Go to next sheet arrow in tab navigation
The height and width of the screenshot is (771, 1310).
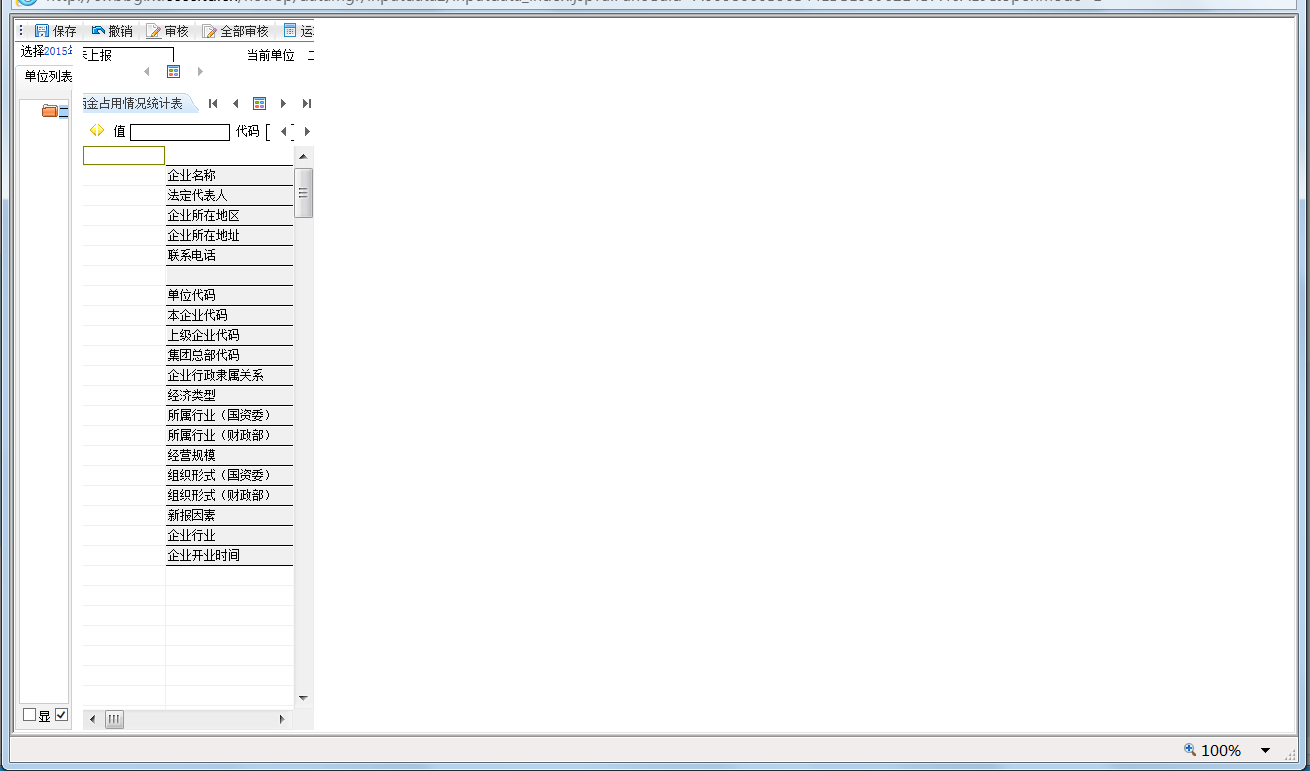(x=283, y=103)
